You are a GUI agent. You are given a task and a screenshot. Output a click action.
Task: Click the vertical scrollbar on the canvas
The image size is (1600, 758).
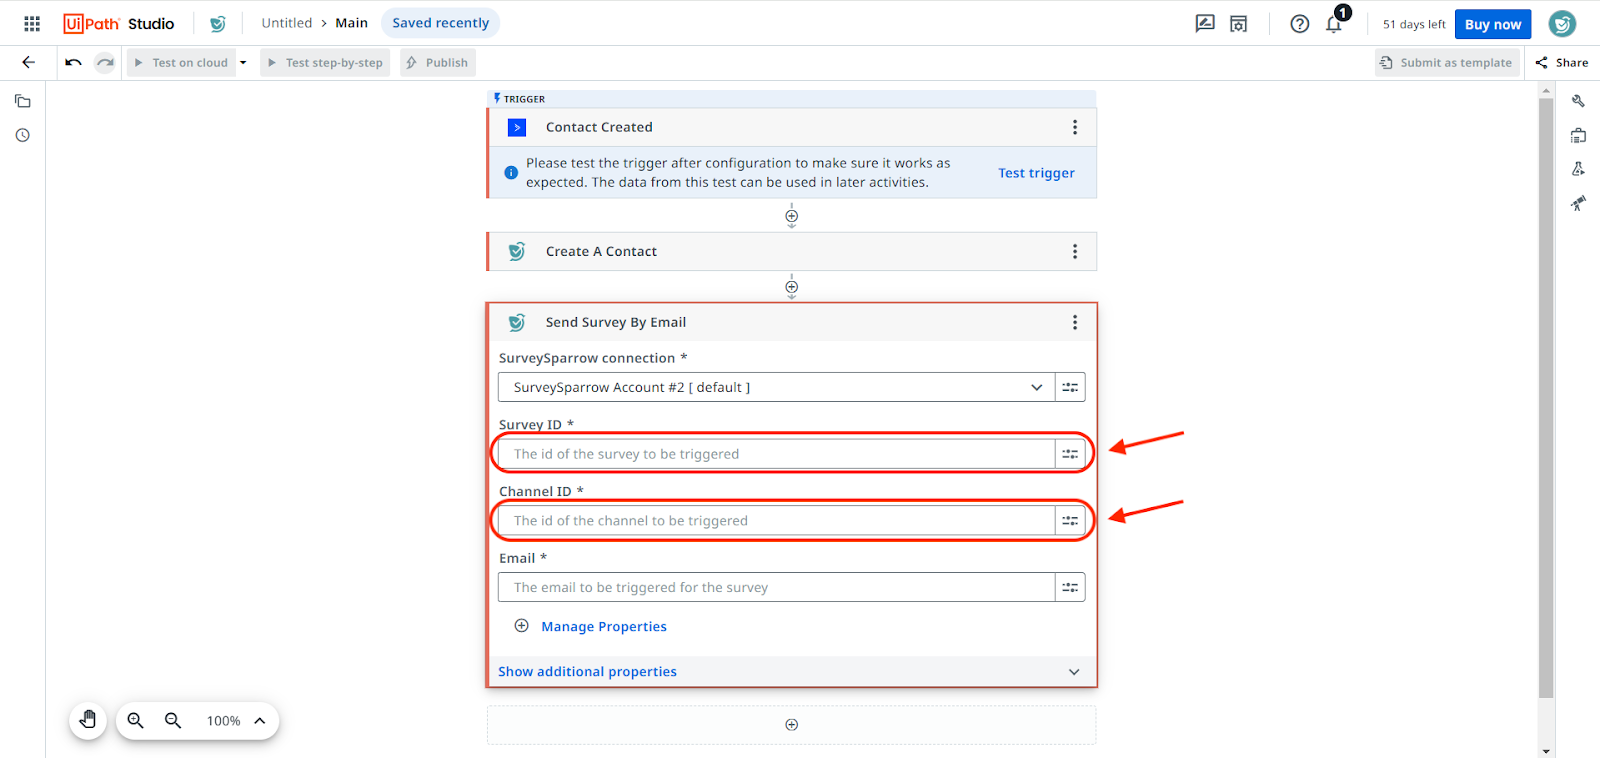[x=1546, y=400]
